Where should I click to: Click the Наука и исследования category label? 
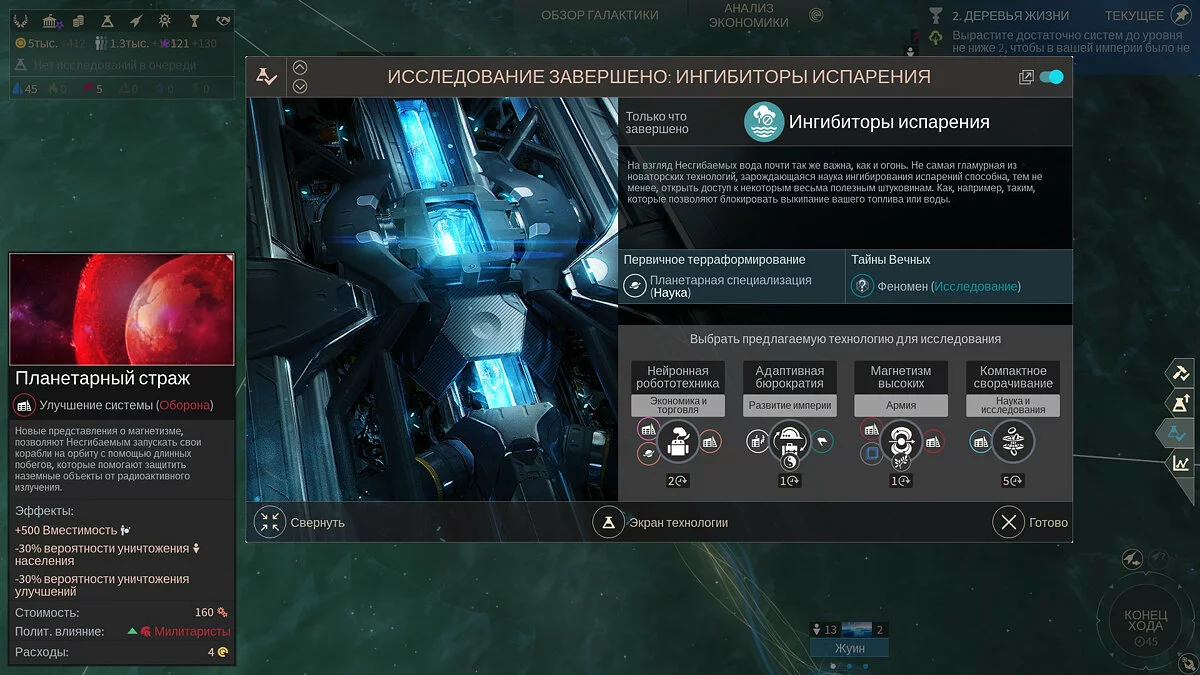pos(1013,405)
